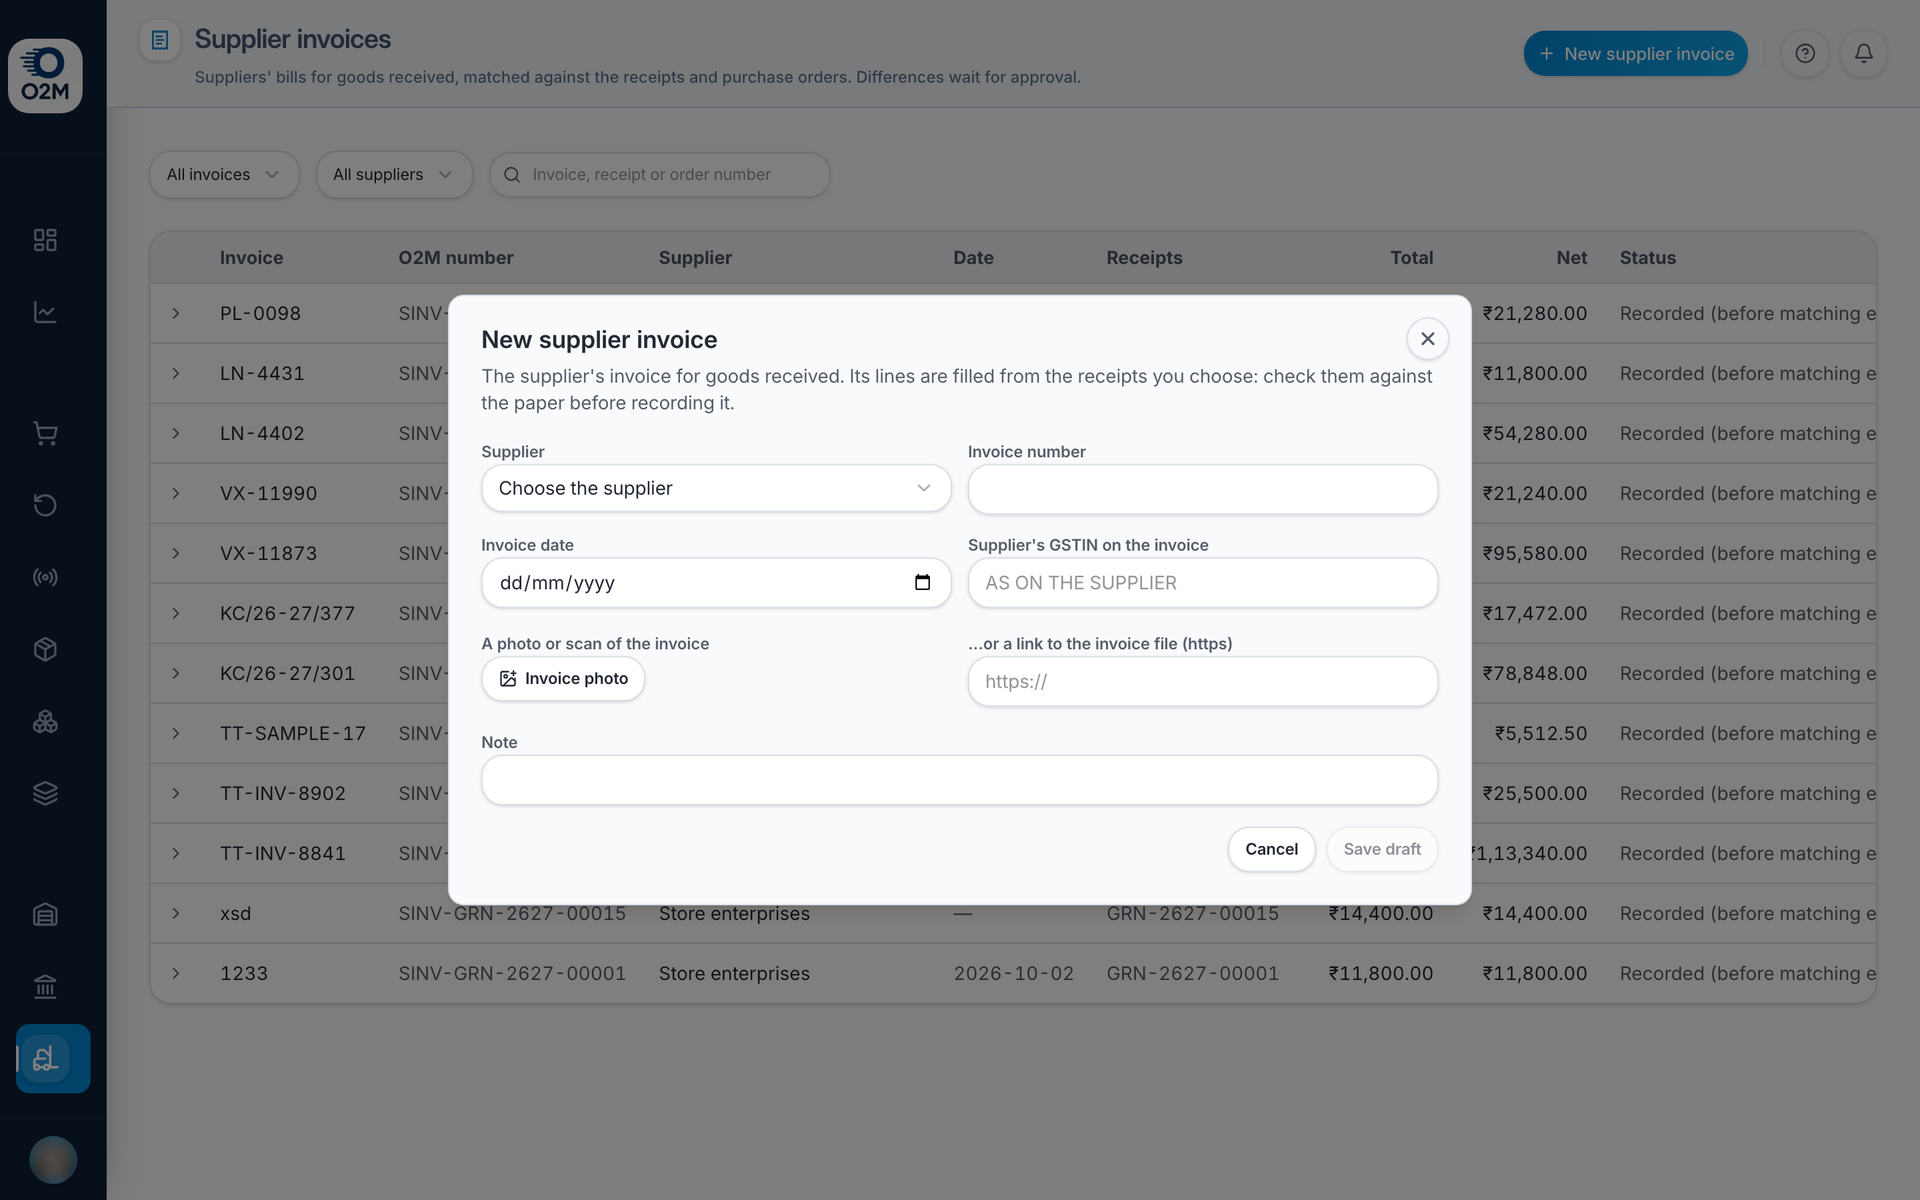This screenshot has width=1920, height=1200.
Task: Open the help question mark icon
Action: [x=1805, y=54]
